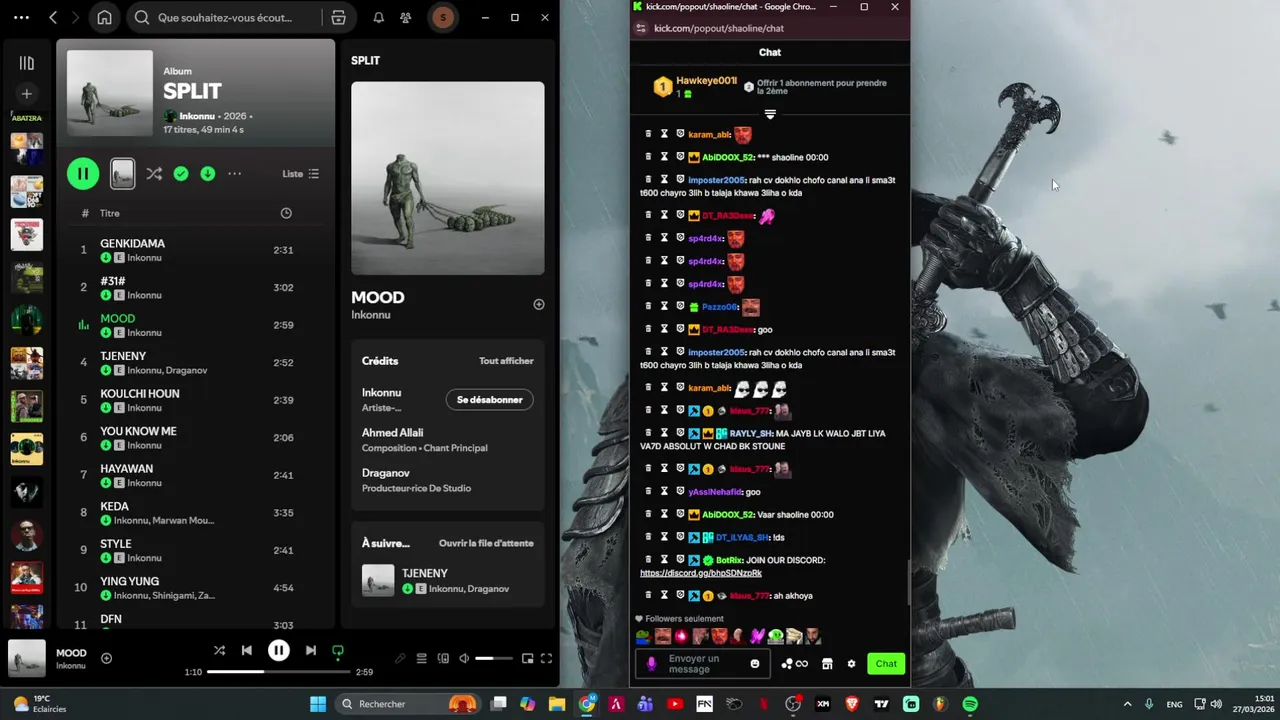Viewport: 1280px width, 720px height.
Task: Open Kick chat shop icon
Action: (x=827, y=664)
